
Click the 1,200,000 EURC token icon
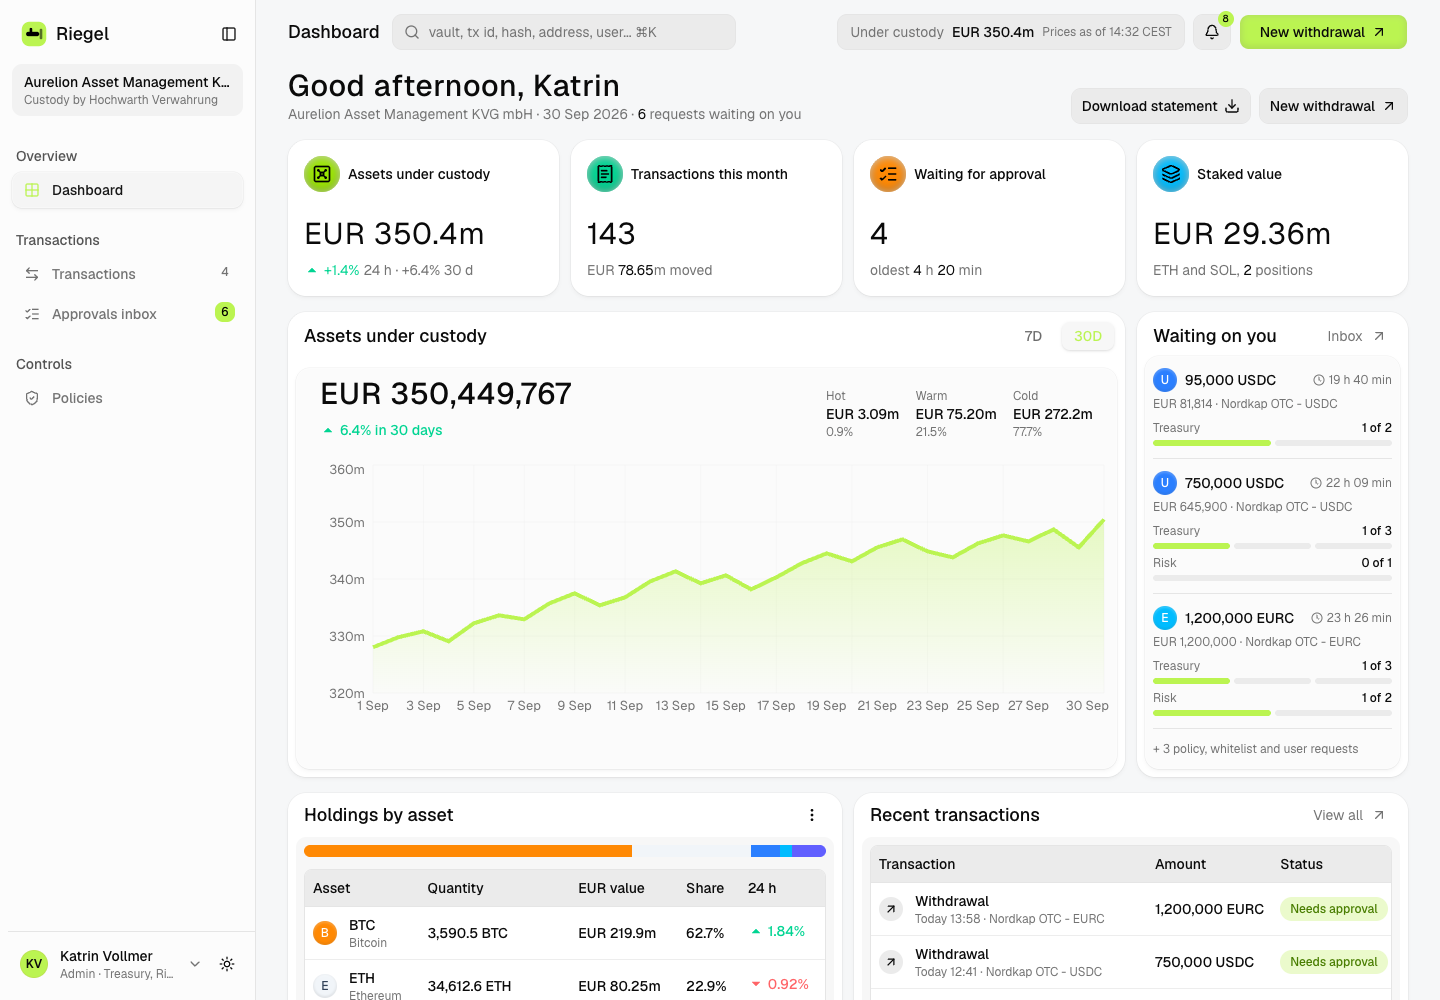[1165, 618]
